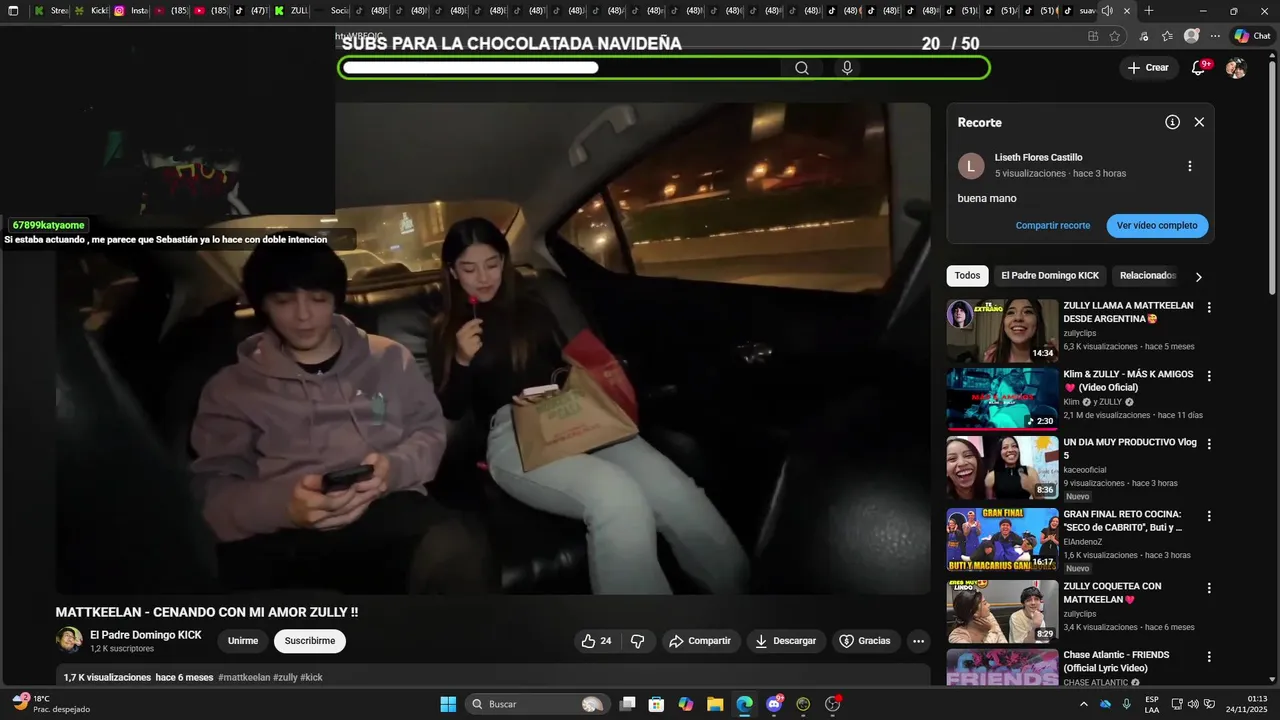Open YouTube account avatar menu
Image resolution: width=1280 pixels, height=720 pixels.
click(1236, 68)
